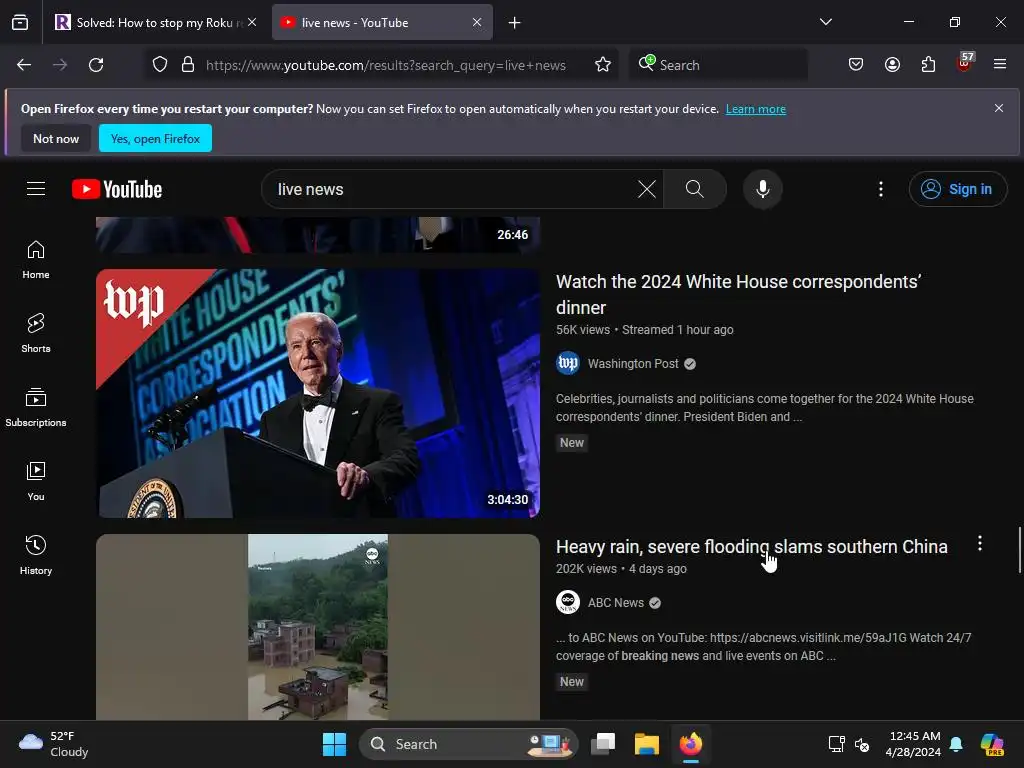
Task: Open Firefox tracking protection shield
Action: tap(160, 65)
